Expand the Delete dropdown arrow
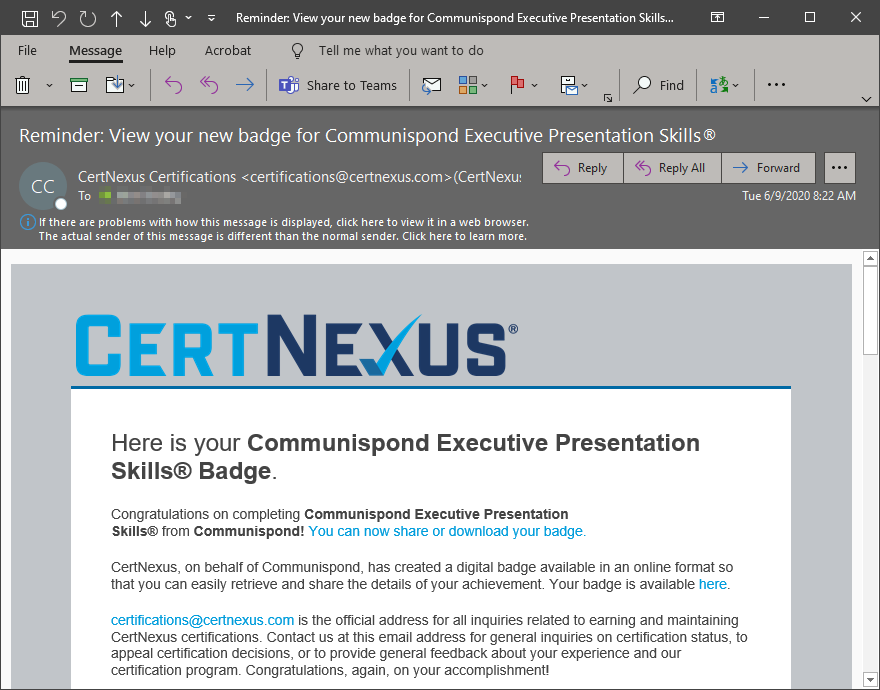The width and height of the screenshot is (880, 690). click(x=49, y=85)
